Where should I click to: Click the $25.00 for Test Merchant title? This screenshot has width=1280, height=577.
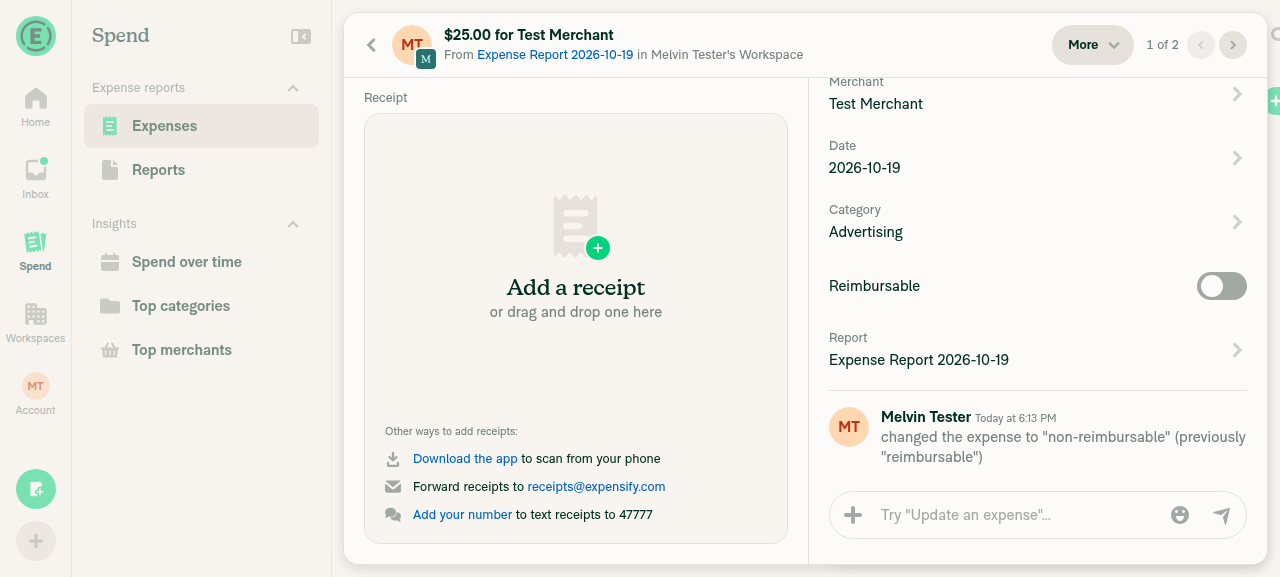(x=529, y=35)
